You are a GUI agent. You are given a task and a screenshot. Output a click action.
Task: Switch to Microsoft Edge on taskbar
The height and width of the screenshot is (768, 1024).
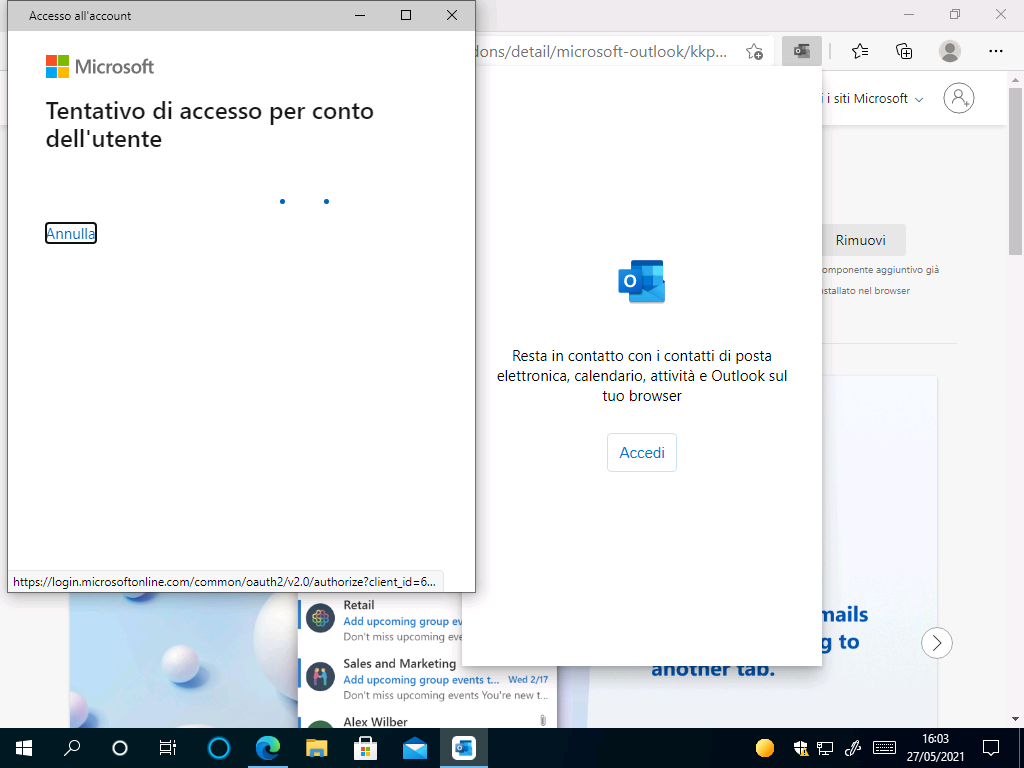[x=268, y=748]
